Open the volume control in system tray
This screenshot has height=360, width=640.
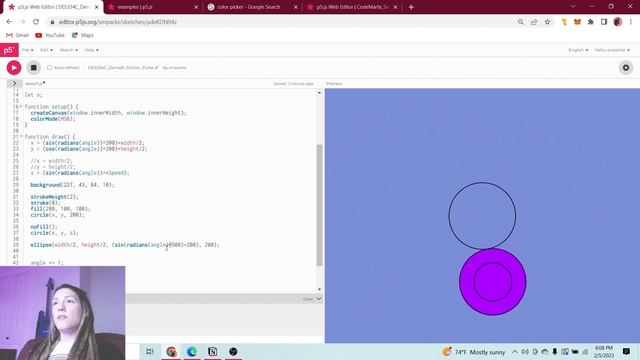pyautogui.click(x=525, y=352)
